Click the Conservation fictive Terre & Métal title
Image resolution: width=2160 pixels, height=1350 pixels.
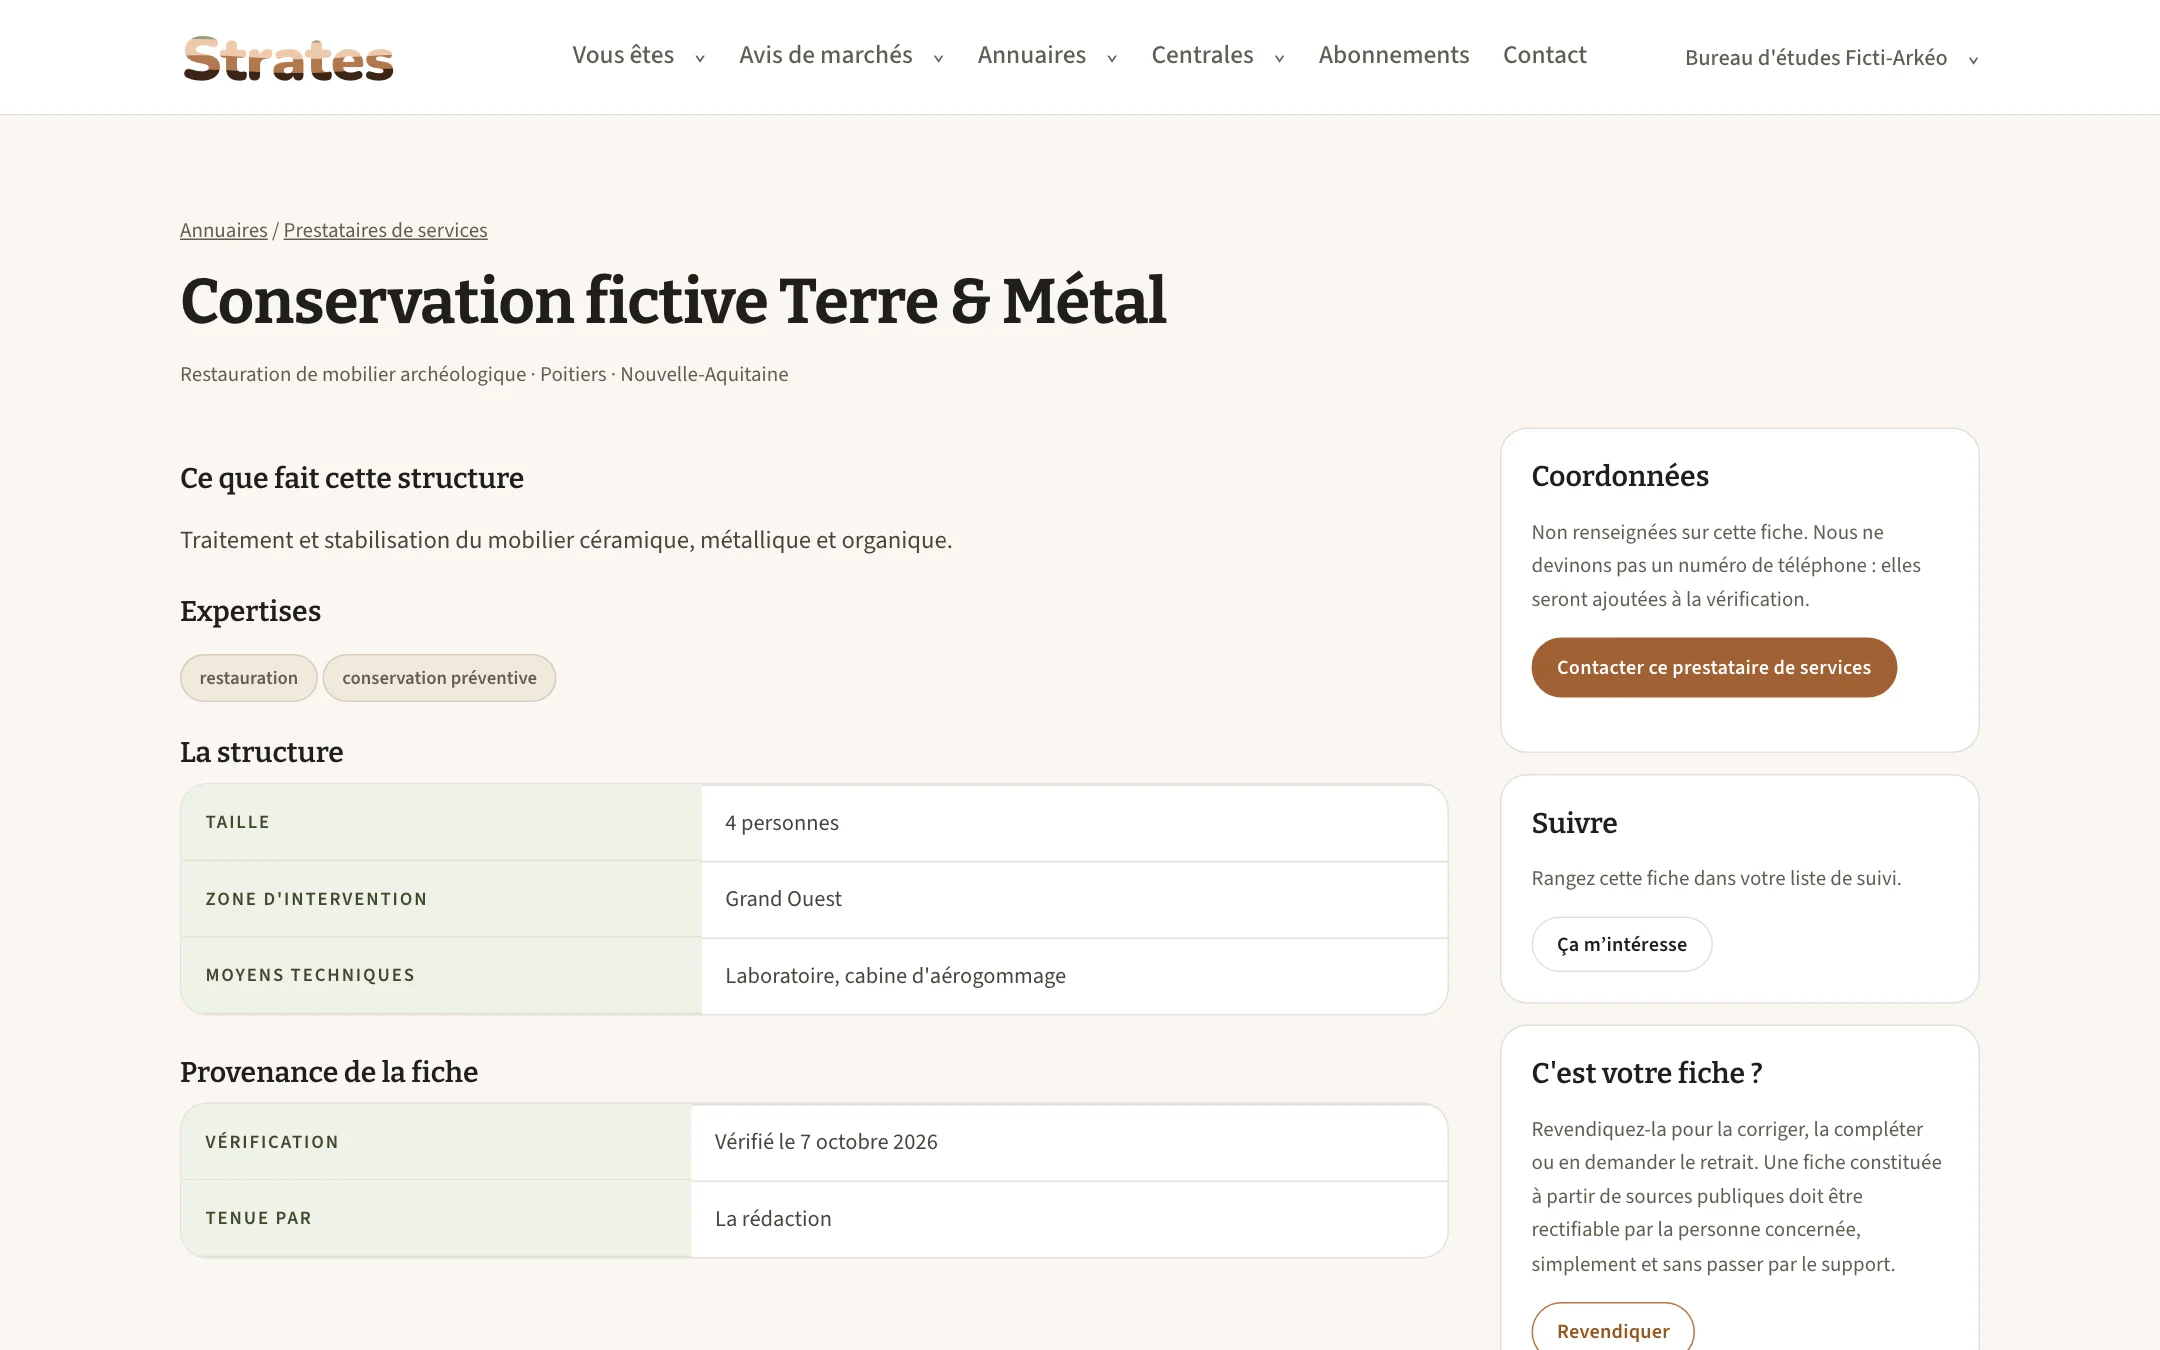click(x=673, y=300)
